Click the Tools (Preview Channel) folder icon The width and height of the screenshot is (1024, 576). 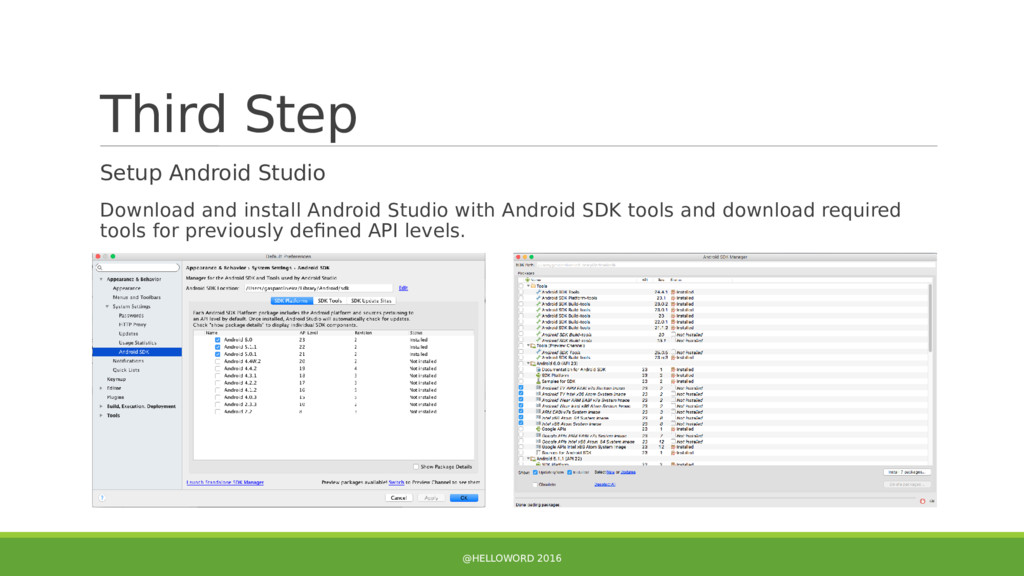(534, 346)
